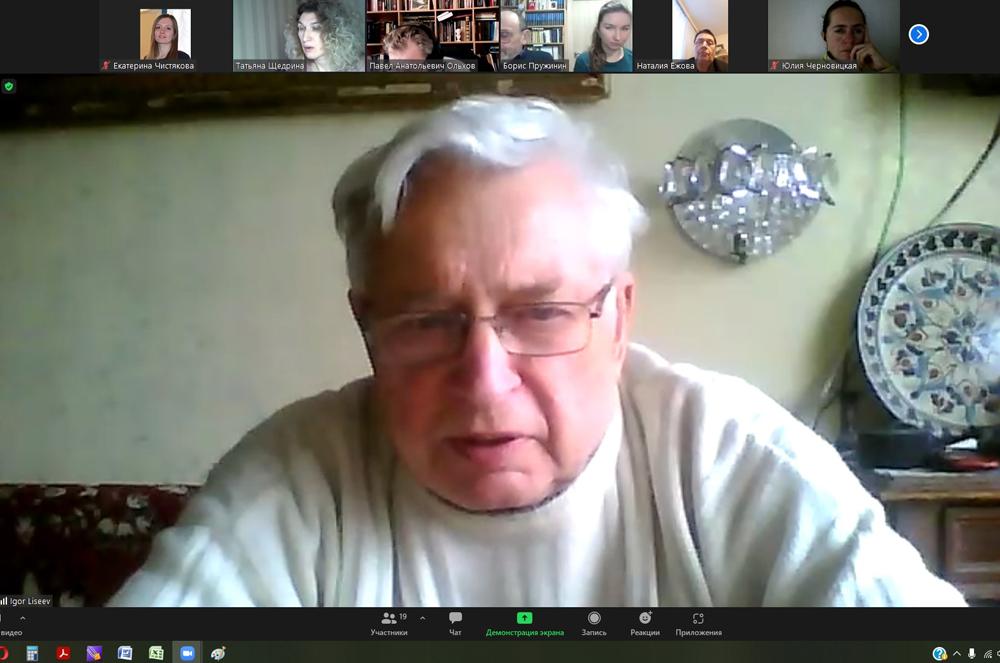
Task: Open the calculator icon in the taskbar
Action: (32, 653)
